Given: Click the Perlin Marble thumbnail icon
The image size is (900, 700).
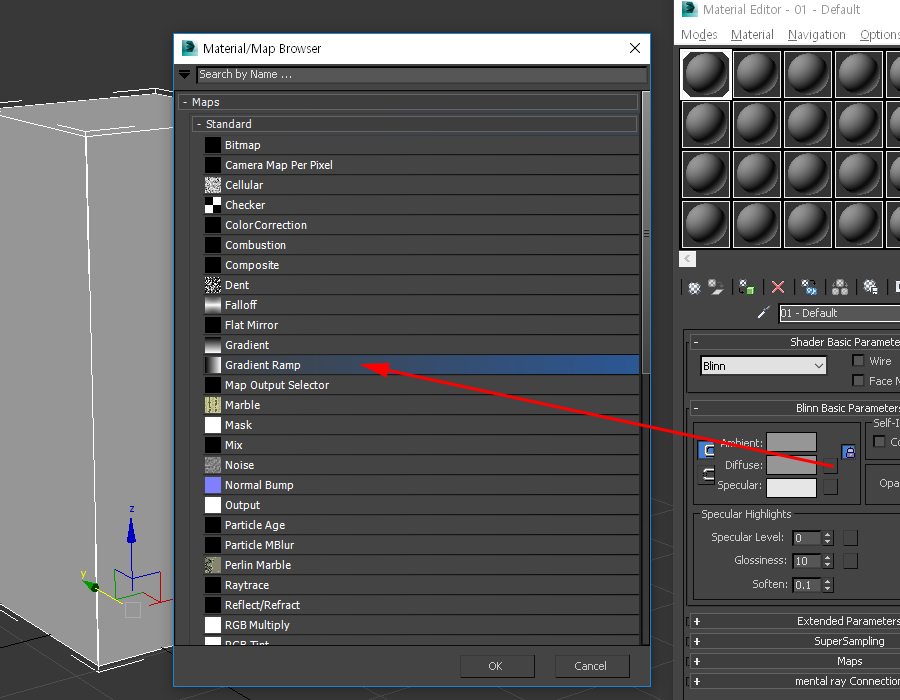Looking at the screenshot, I should coord(213,565).
